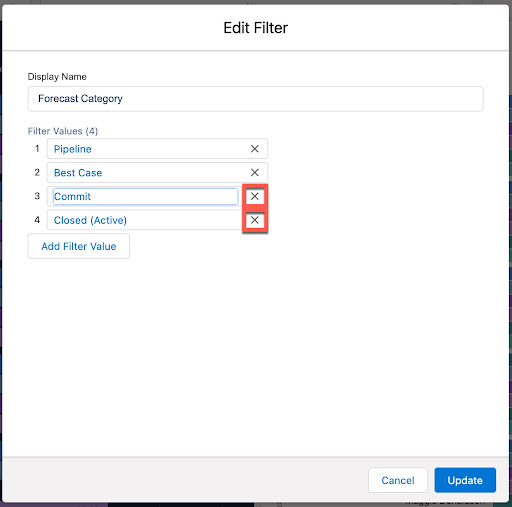Viewport: 512px width, 507px height.
Task: Click row number 3 beside Commit
Action: [37, 196]
